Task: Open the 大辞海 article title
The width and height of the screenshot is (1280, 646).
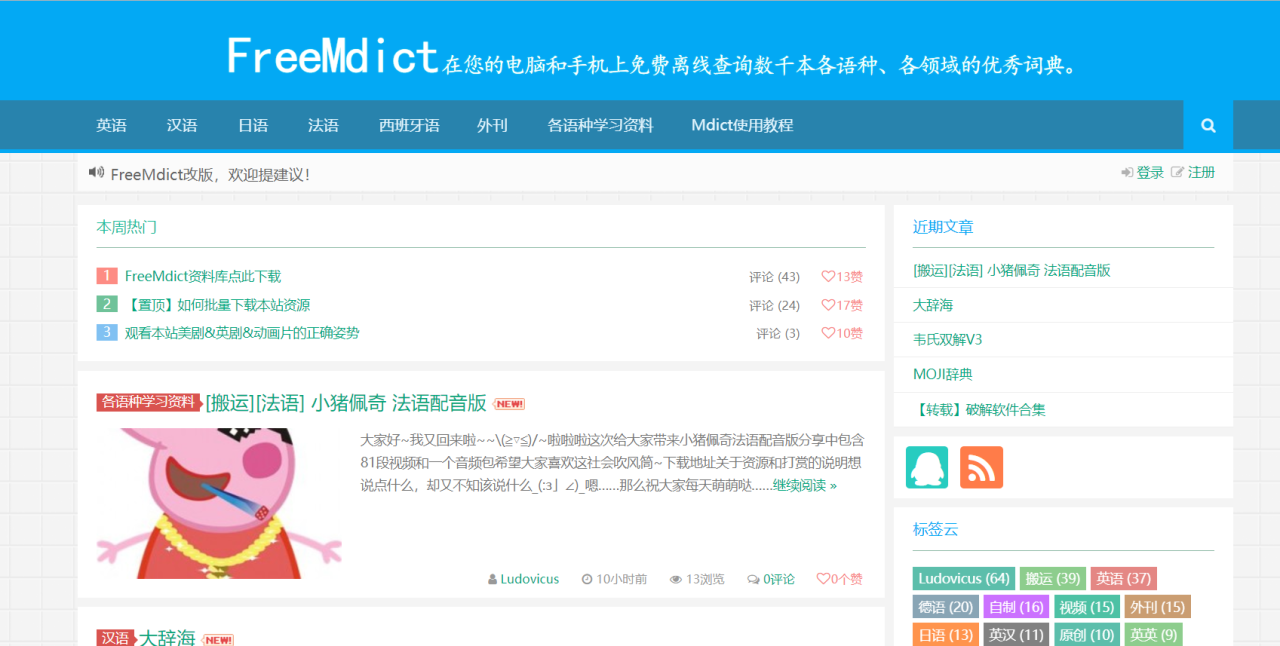Action: 168,638
